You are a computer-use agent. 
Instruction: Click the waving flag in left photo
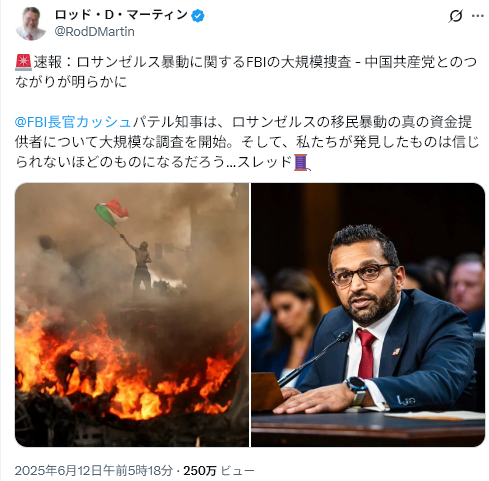click(112, 212)
